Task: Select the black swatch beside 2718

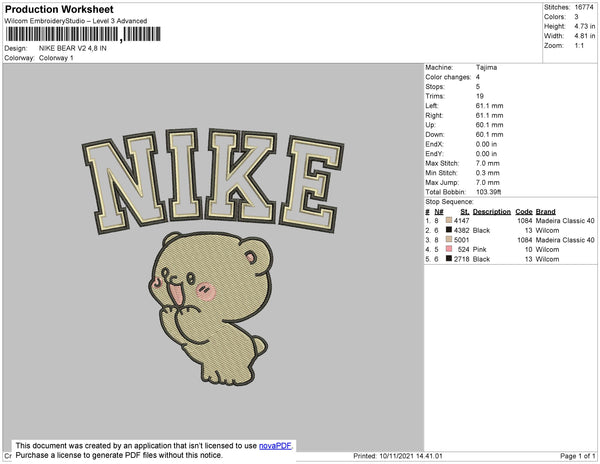Action: coord(449,258)
